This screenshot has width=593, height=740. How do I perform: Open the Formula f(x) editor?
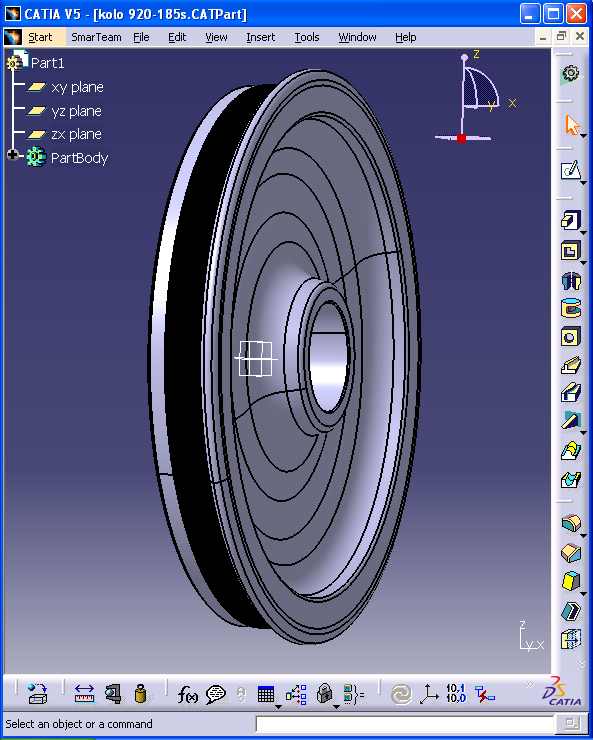point(187,694)
